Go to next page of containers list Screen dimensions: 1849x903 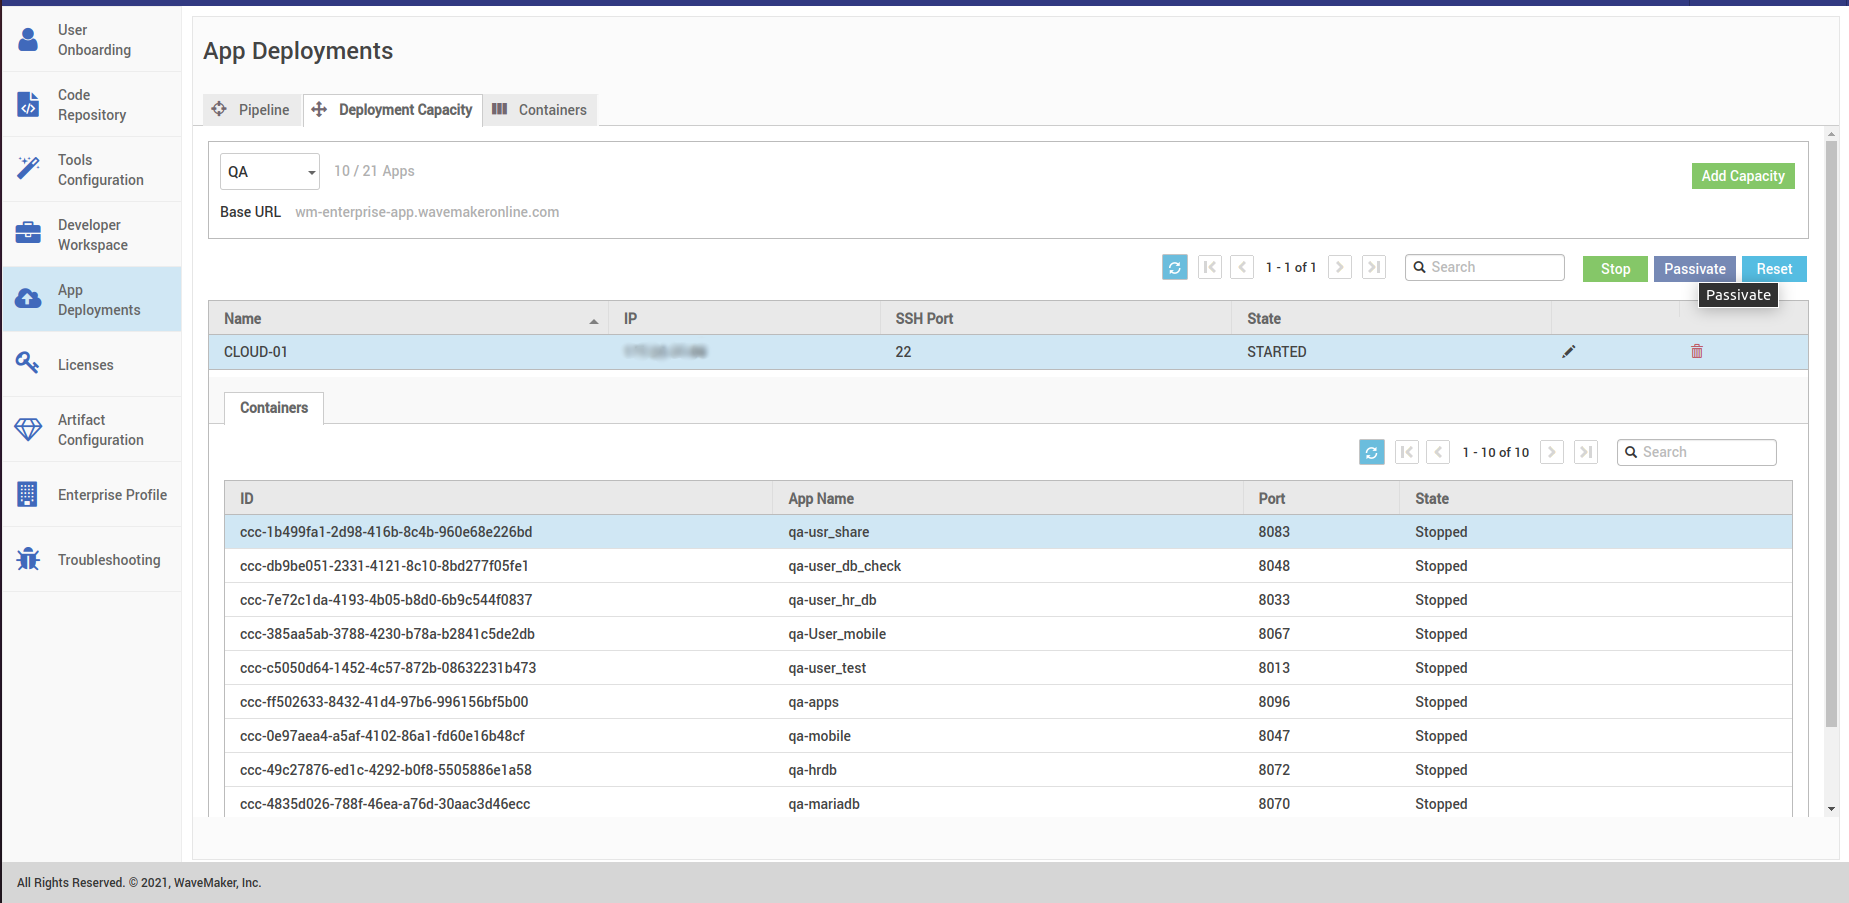pyautogui.click(x=1551, y=452)
